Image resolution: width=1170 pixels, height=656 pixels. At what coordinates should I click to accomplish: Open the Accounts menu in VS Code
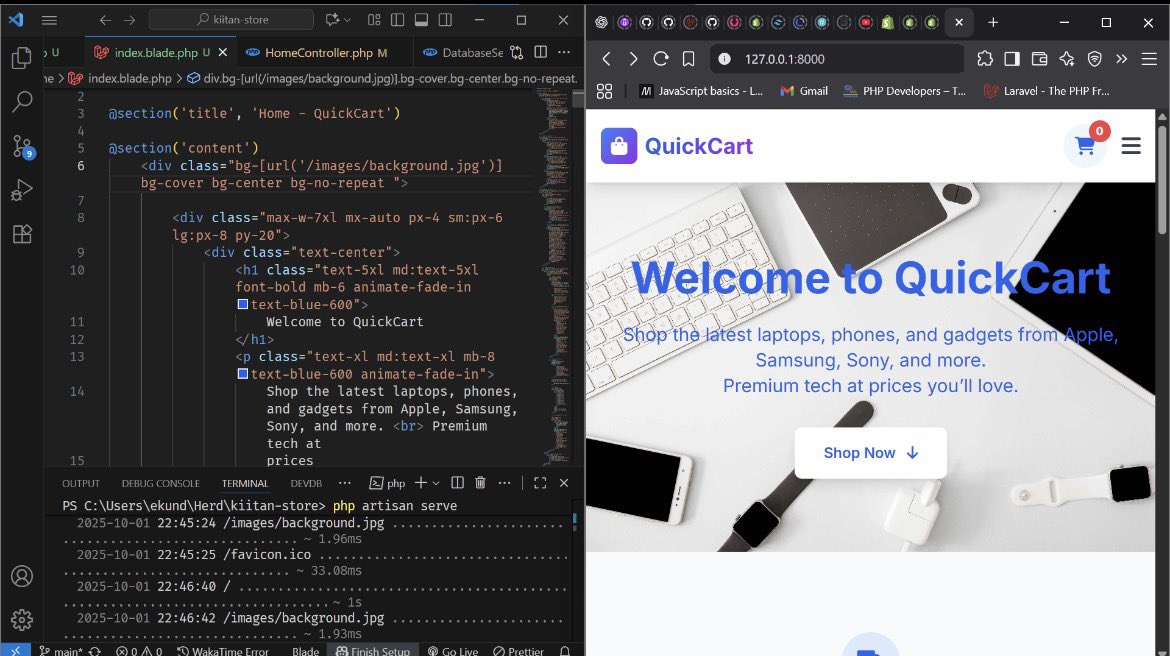pos(22,576)
